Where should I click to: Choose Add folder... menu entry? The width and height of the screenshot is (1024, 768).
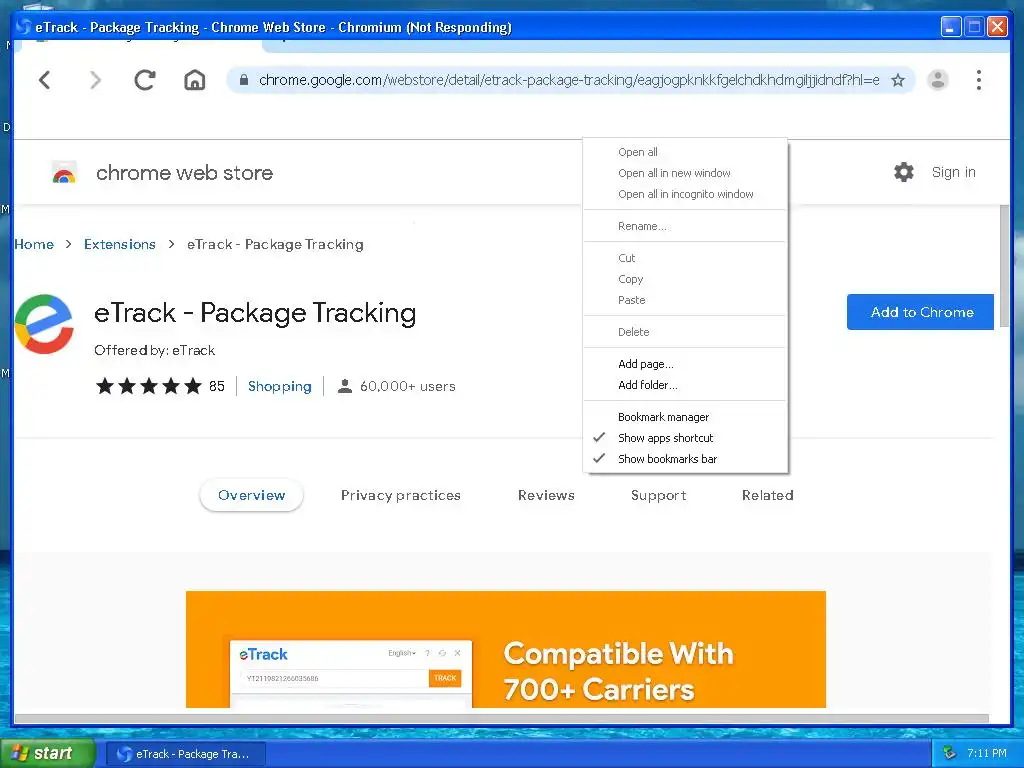685,385
